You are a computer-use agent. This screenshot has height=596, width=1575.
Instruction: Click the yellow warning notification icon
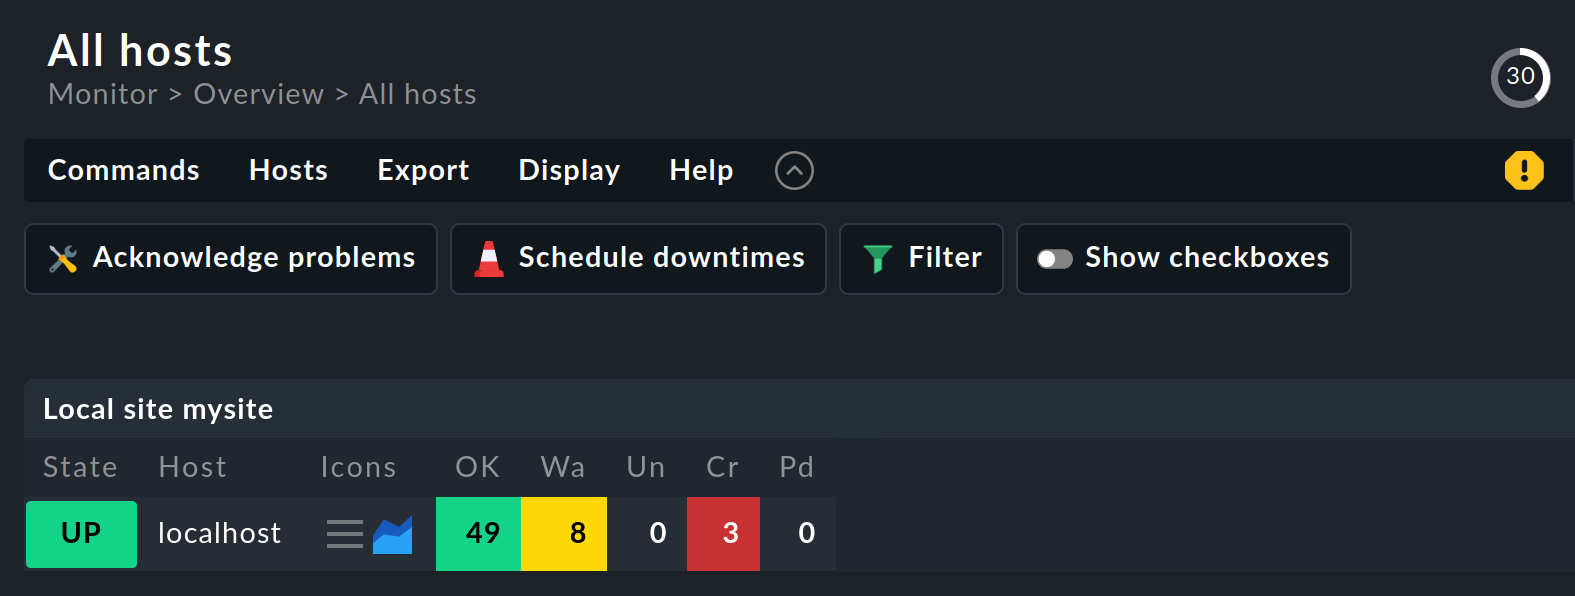1523,170
